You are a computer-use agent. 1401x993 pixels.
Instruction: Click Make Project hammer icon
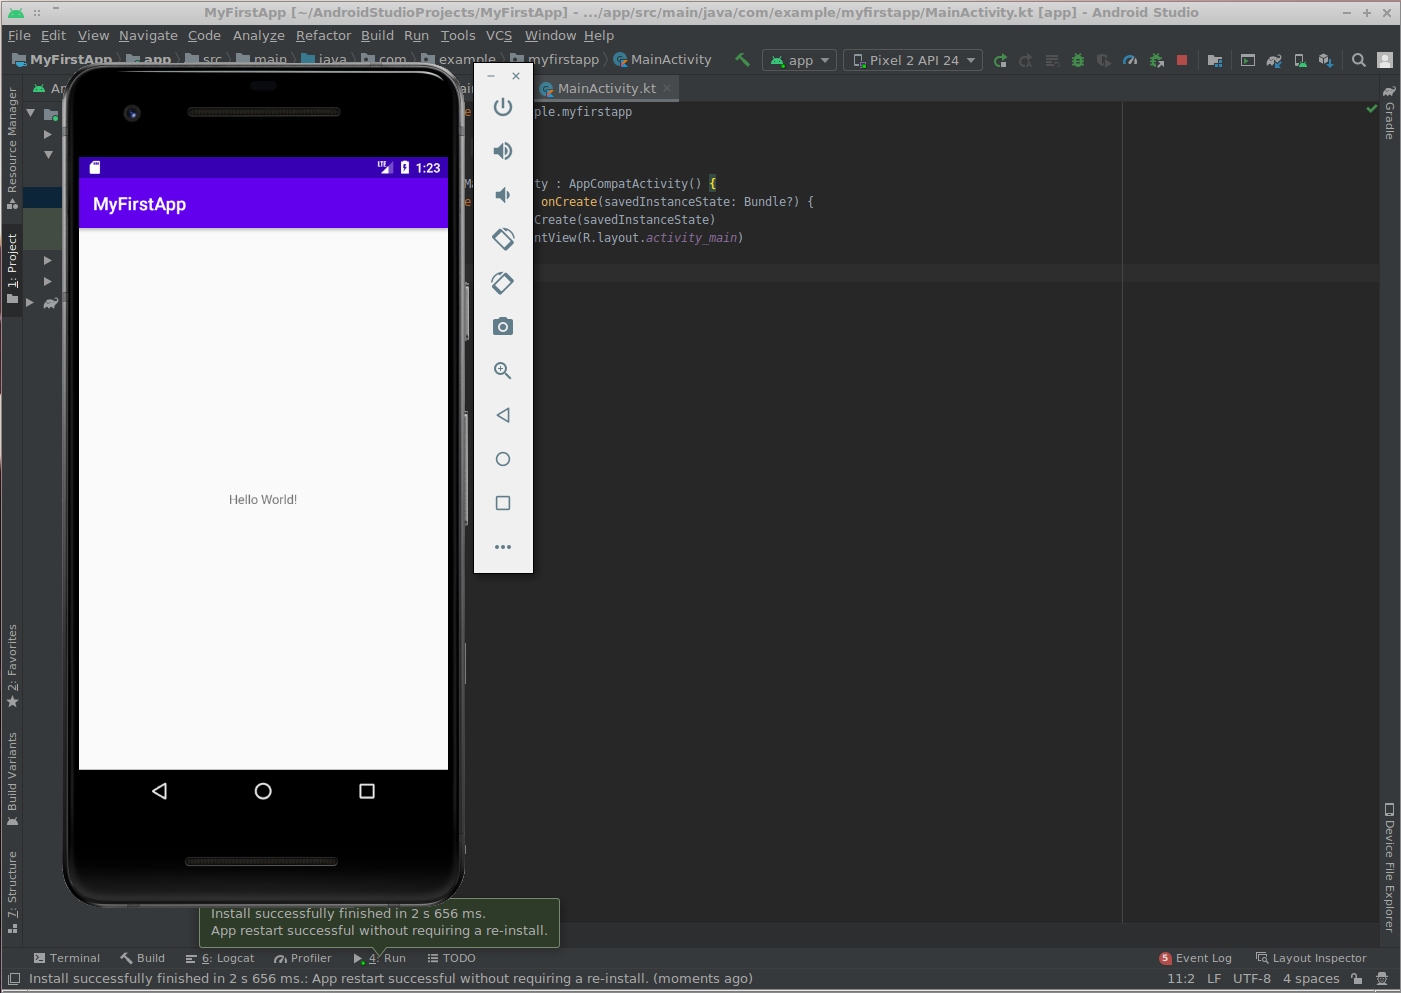tap(743, 60)
